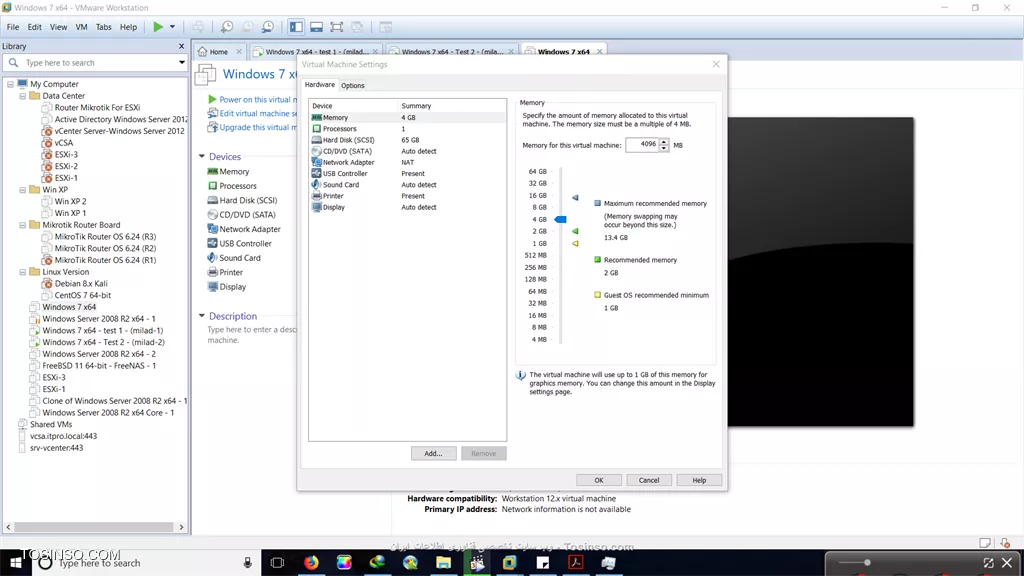
Task: Select vcsa.itpro.local:443 shared server
Action: [x=63, y=436]
